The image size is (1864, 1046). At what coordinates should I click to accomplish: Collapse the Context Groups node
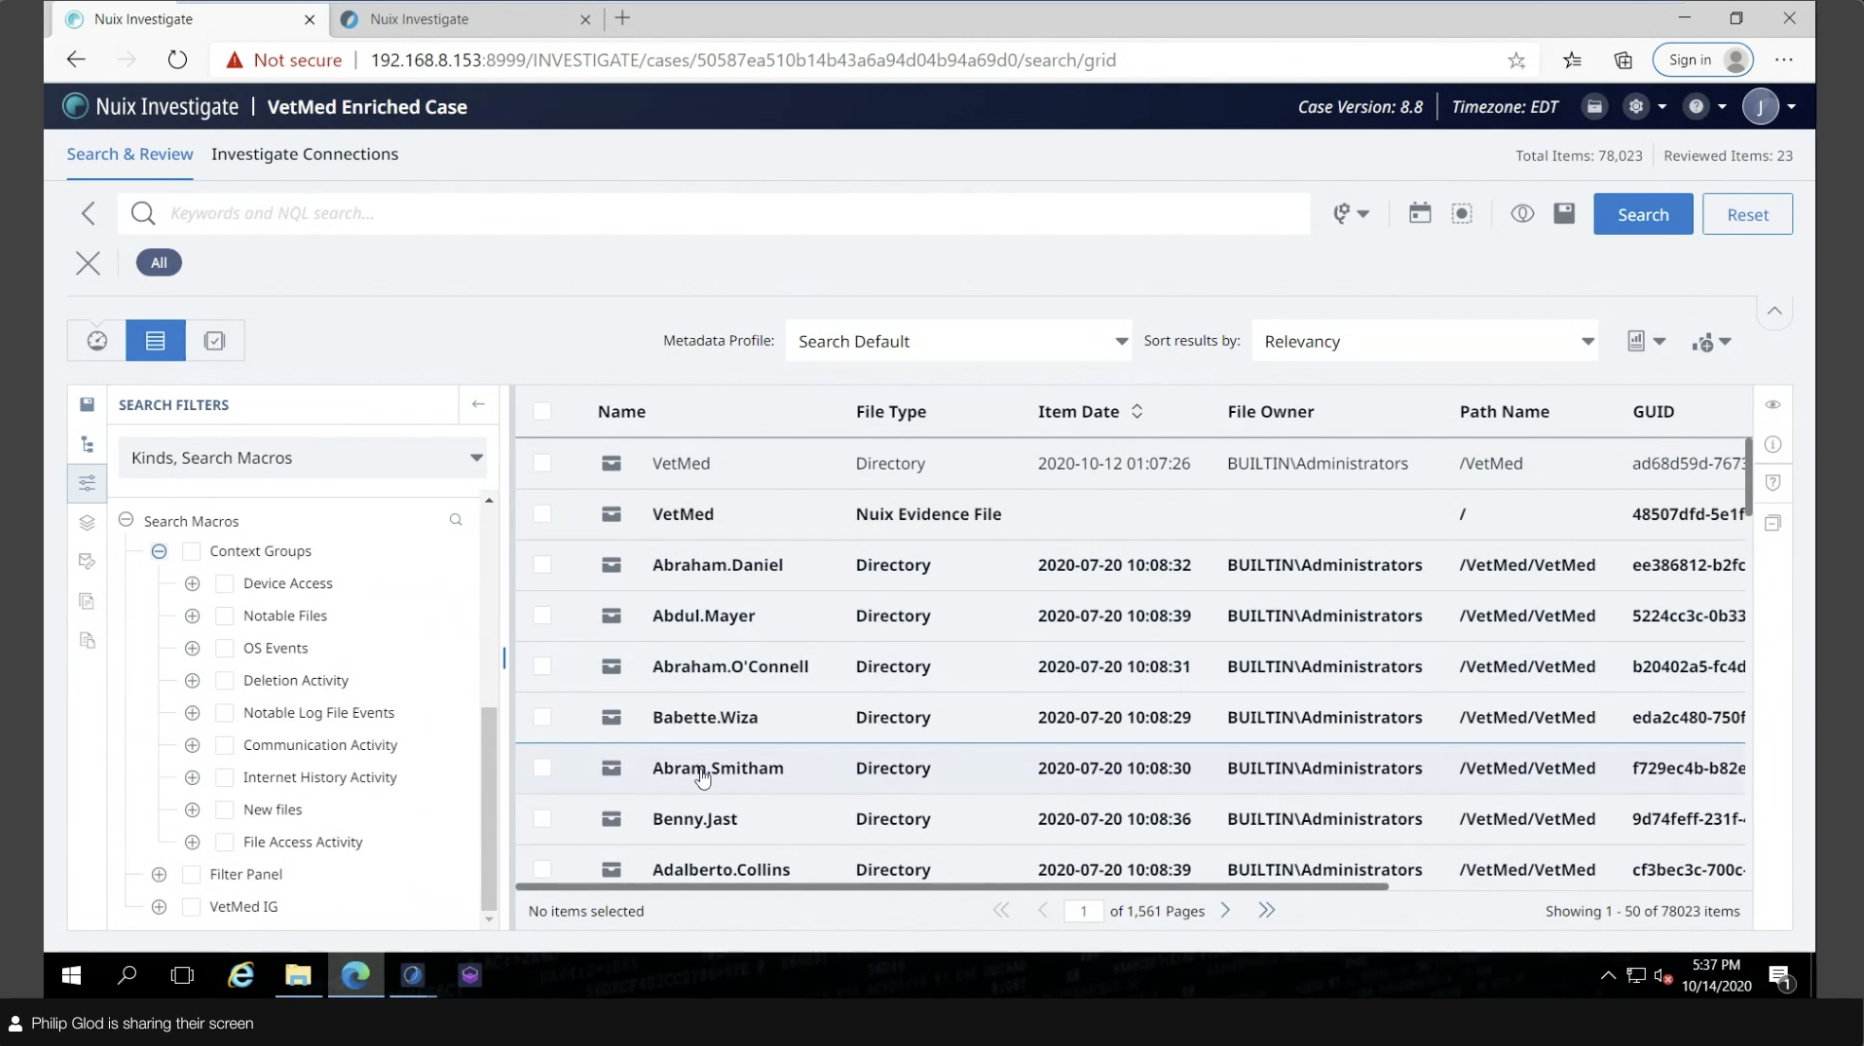tap(159, 551)
